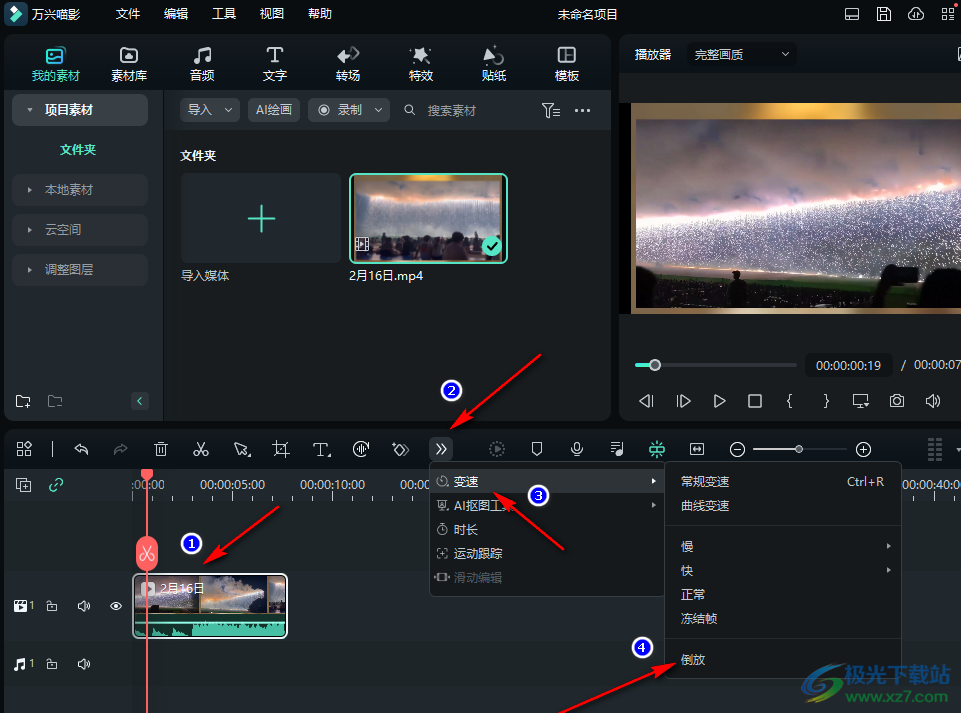
Task: Take a snapshot with the camera icon
Action: [x=897, y=401]
